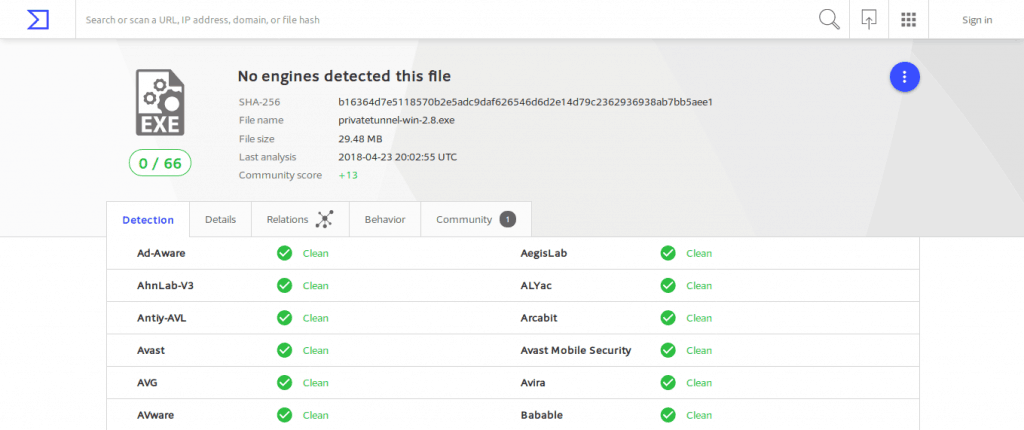
Task: Click the last analysis timestamp 2018-04-23
Action: point(397,157)
